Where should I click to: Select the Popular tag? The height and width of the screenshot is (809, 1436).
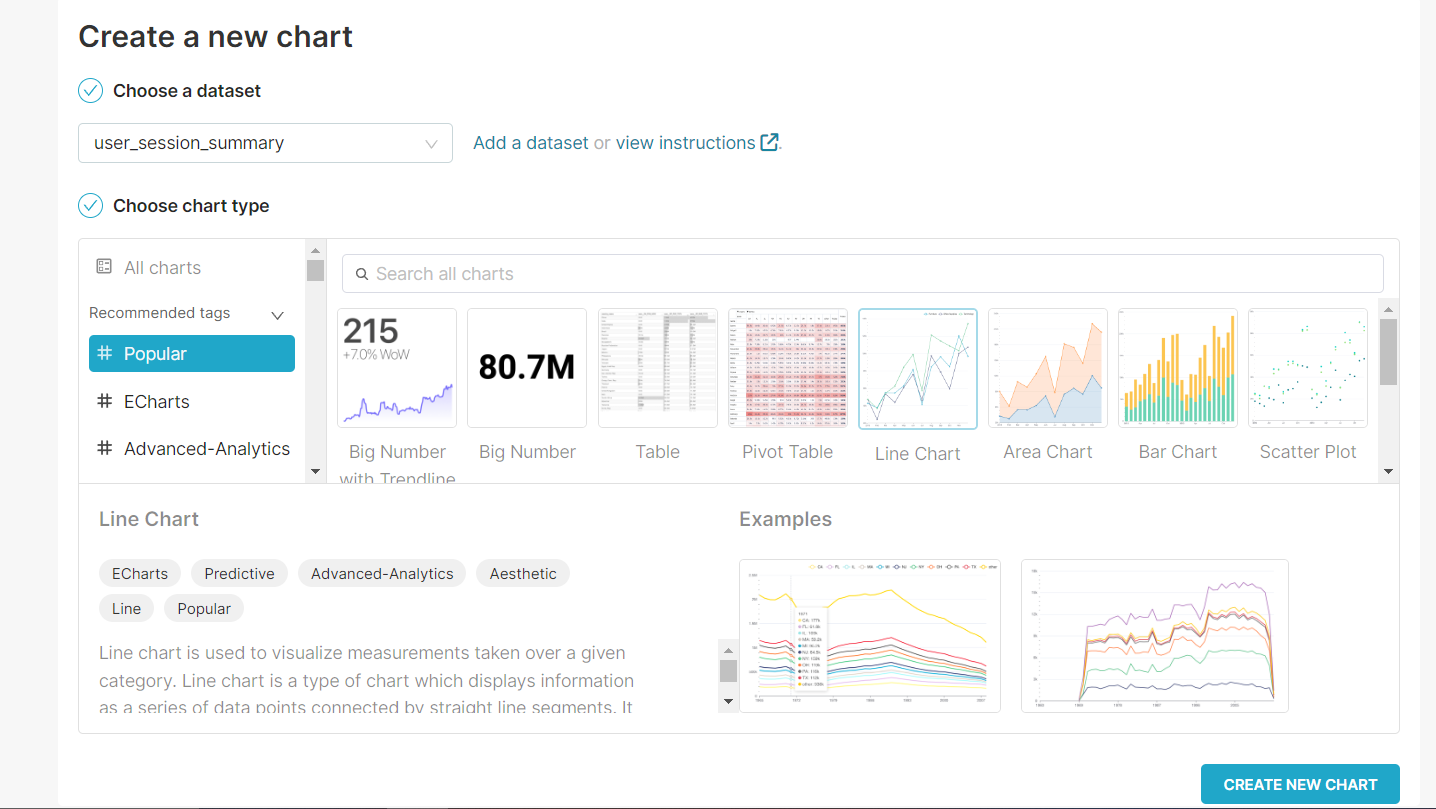pos(192,354)
